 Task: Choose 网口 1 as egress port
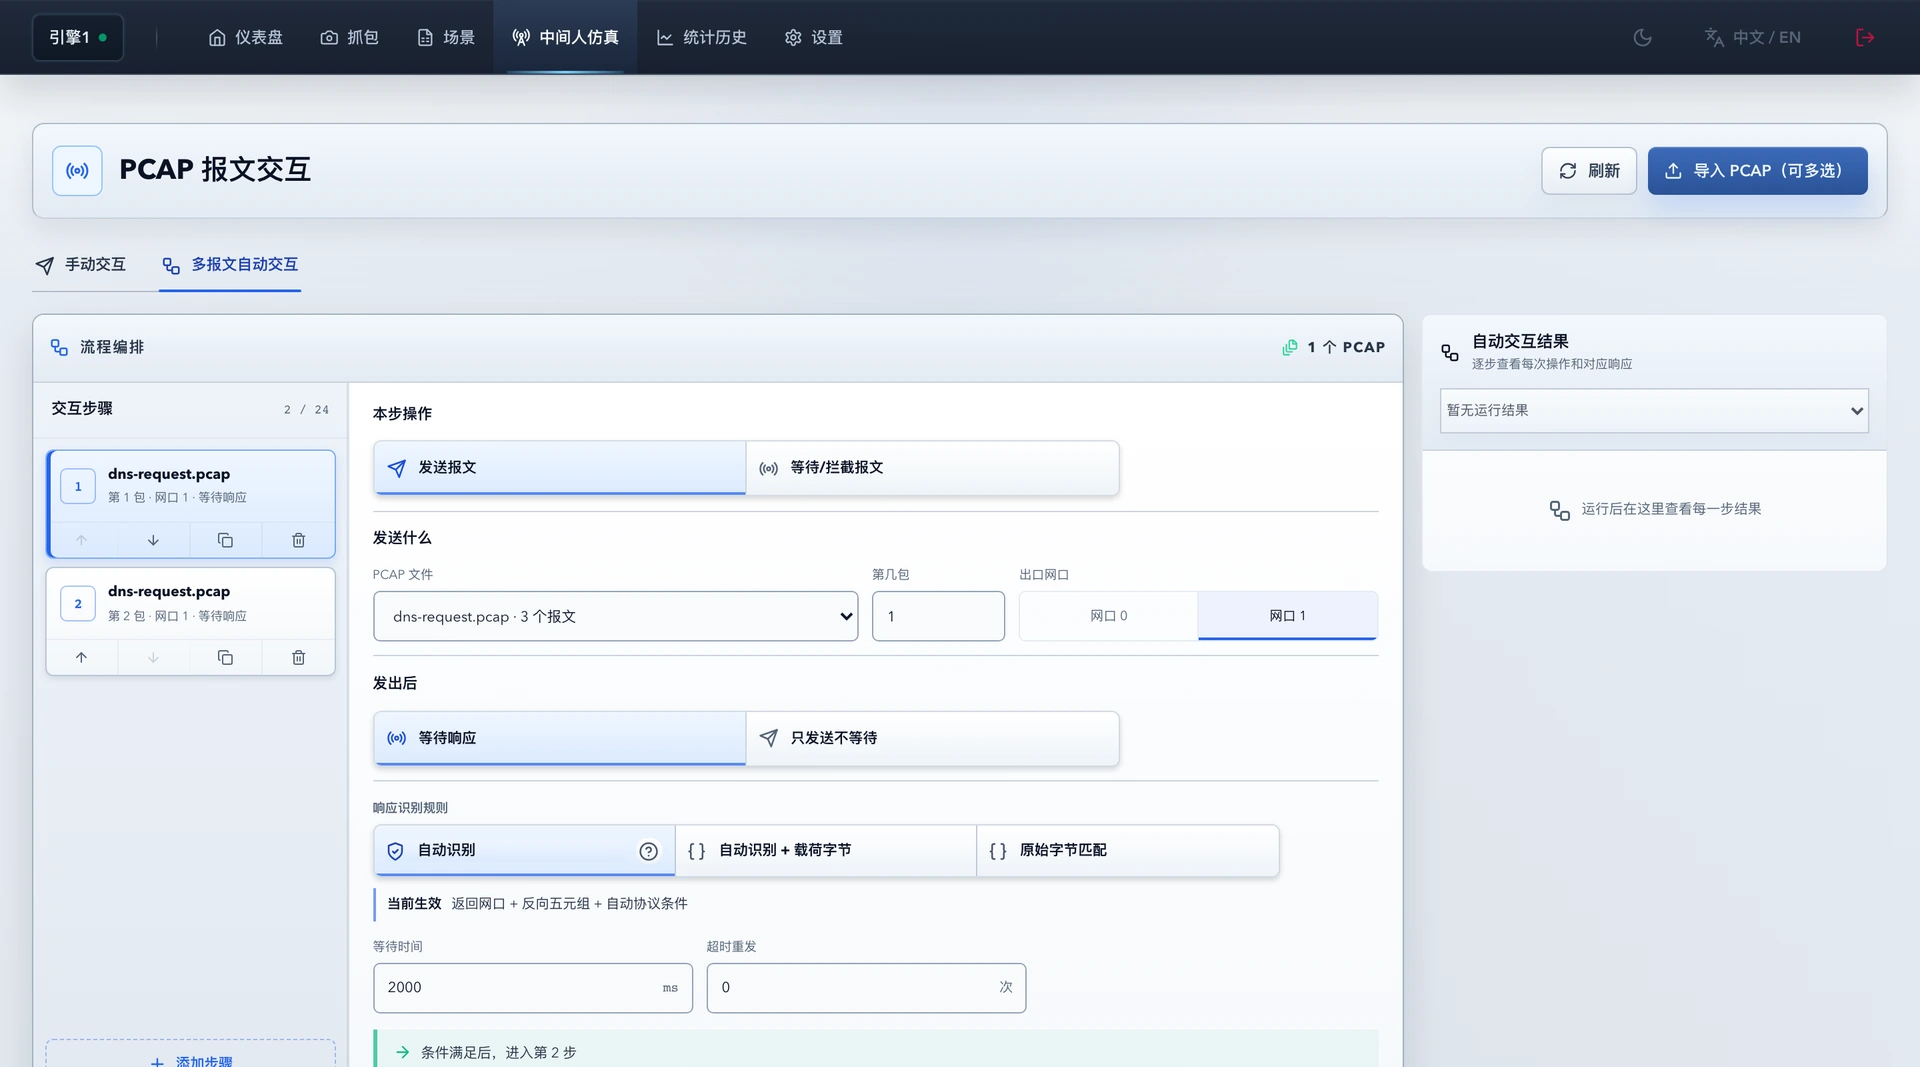click(x=1287, y=616)
